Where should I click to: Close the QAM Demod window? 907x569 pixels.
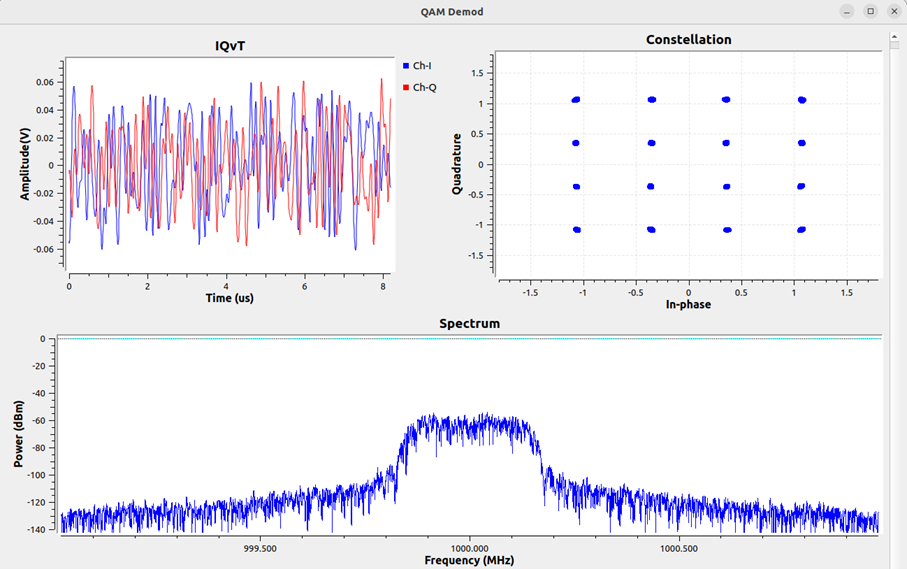click(892, 11)
